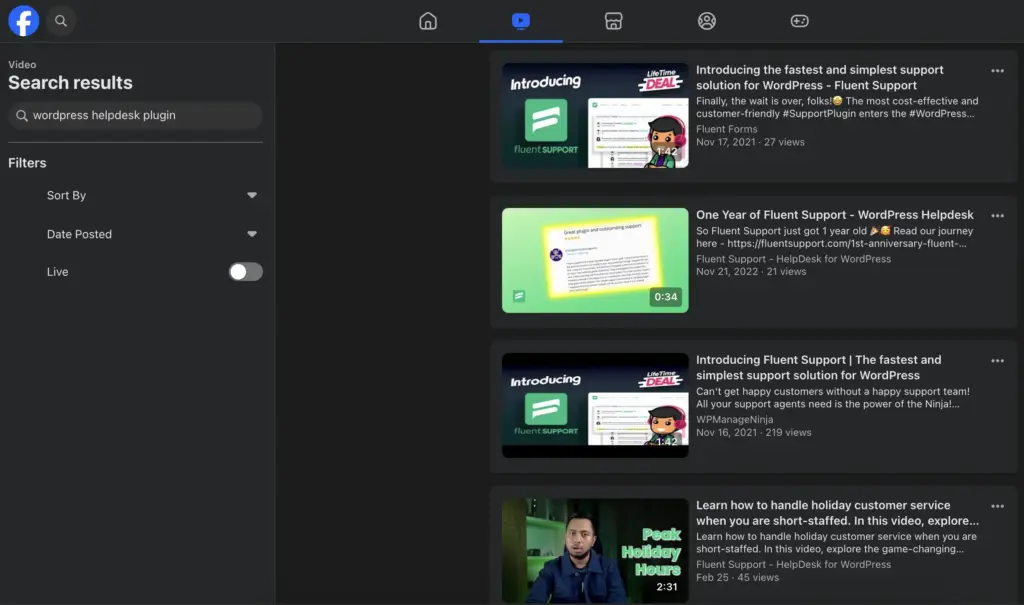Open options for 'Introducing the fastest and simplest' video
Screen dimensions: 1024x605
[x=997, y=71]
